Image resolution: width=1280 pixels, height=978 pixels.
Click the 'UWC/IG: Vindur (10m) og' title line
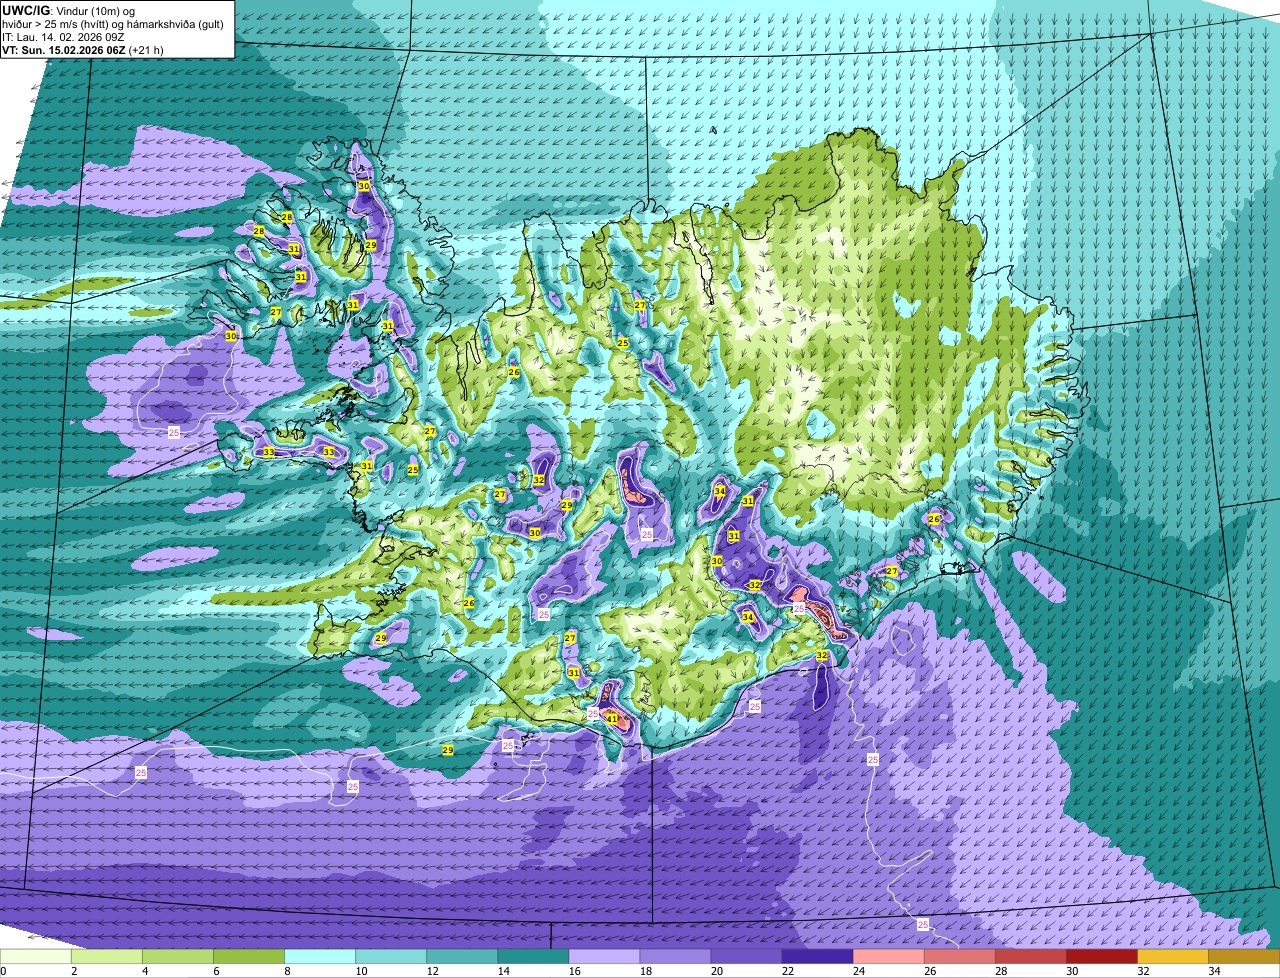tap(68, 9)
